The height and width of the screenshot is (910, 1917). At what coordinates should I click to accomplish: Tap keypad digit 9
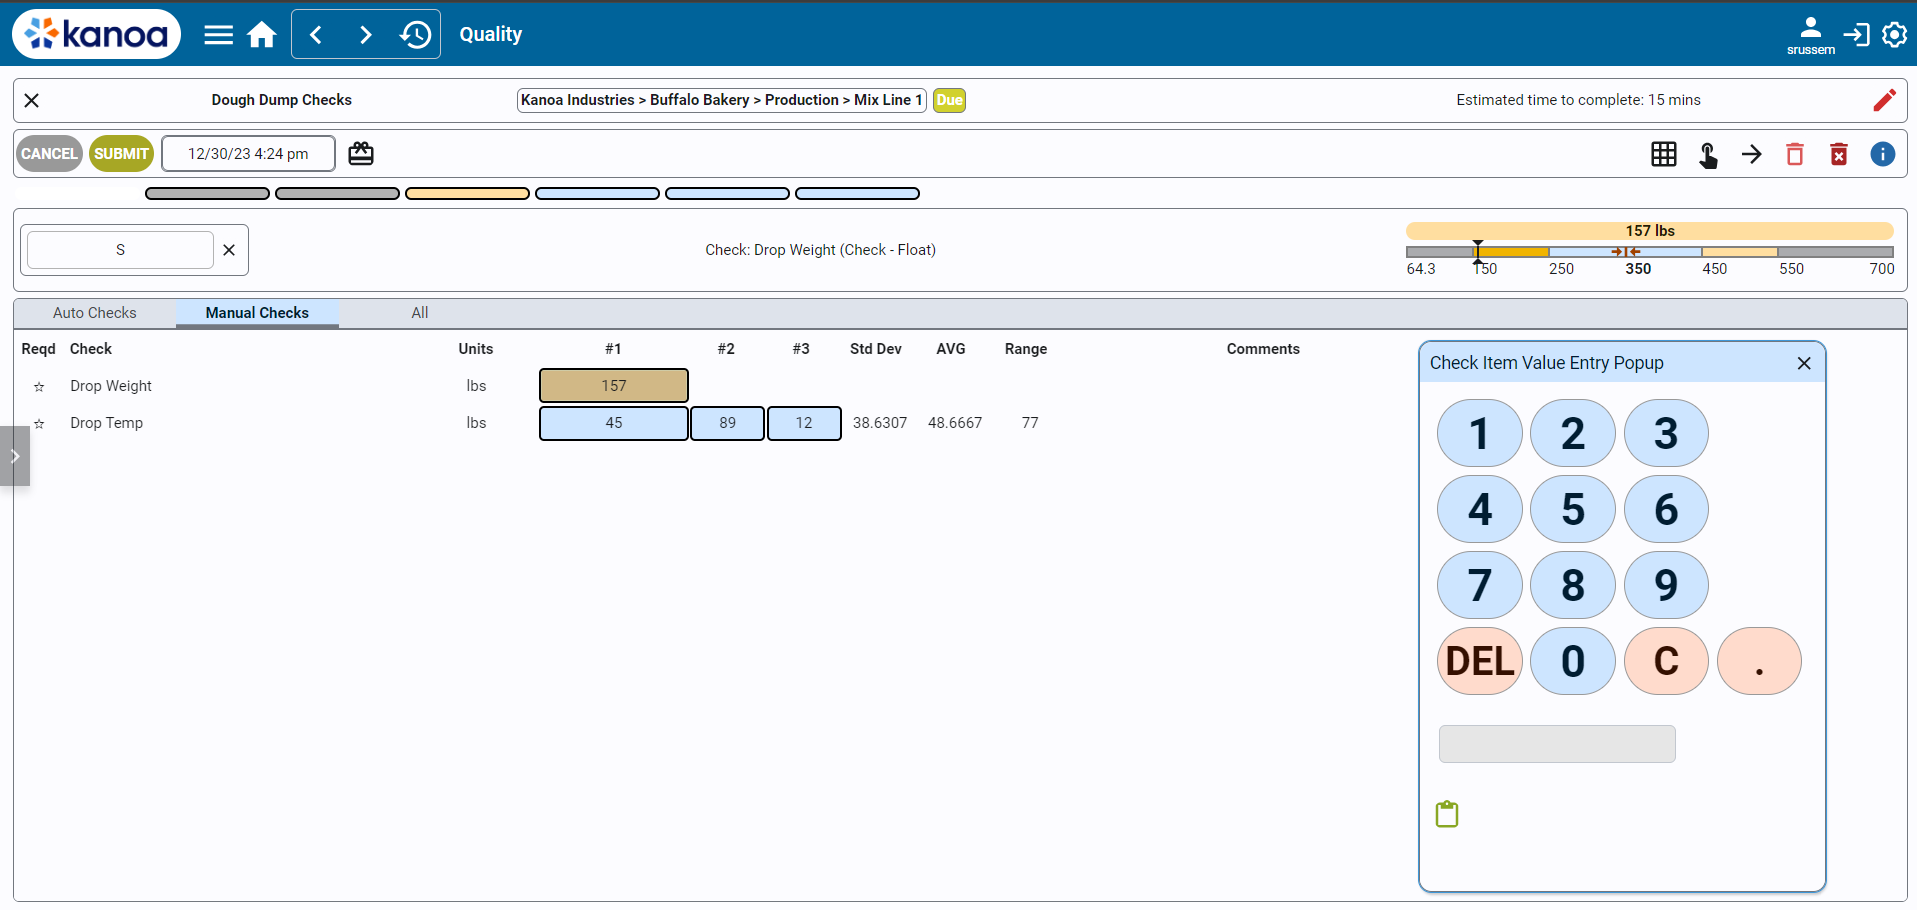(x=1666, y=585)
